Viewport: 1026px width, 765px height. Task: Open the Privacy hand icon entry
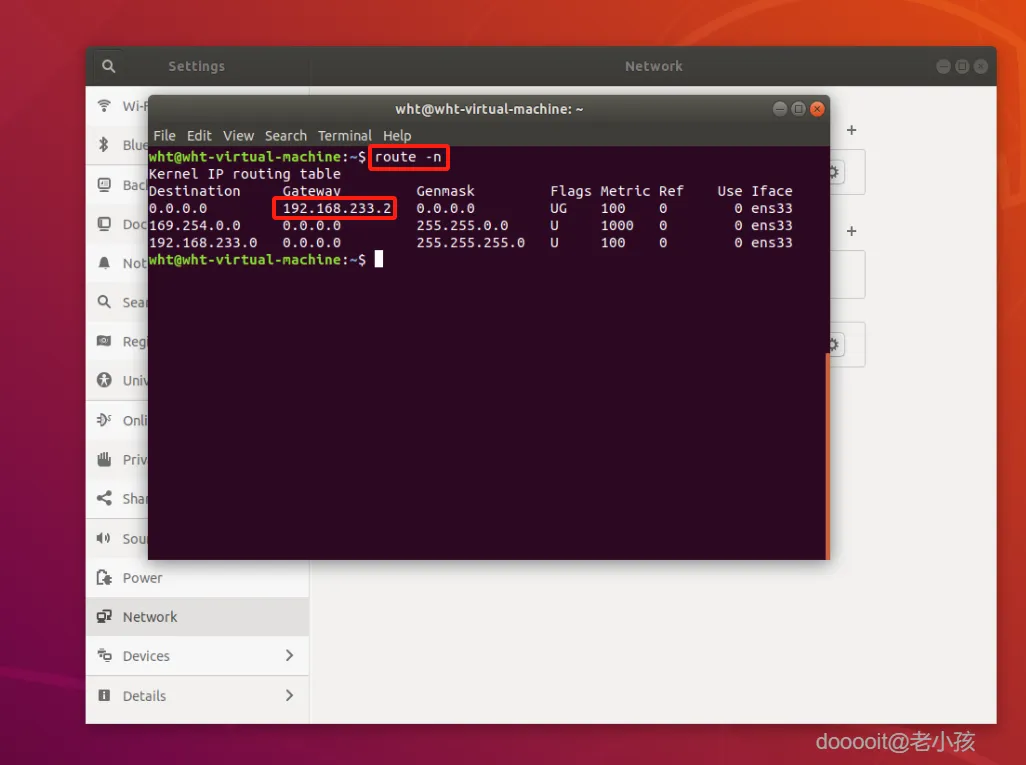104,459
